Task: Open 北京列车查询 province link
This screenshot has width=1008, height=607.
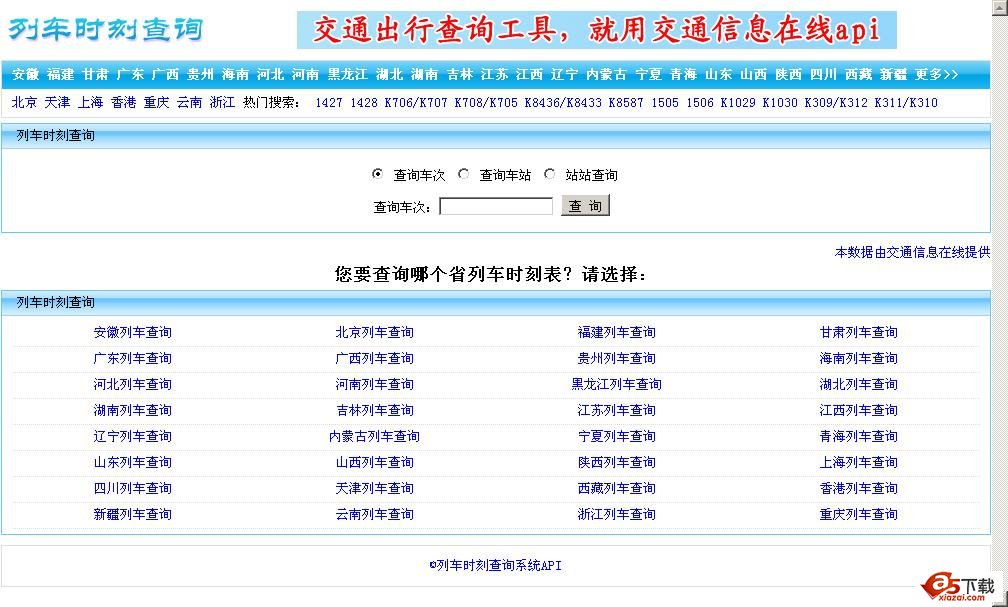Action: pos(374,332)
